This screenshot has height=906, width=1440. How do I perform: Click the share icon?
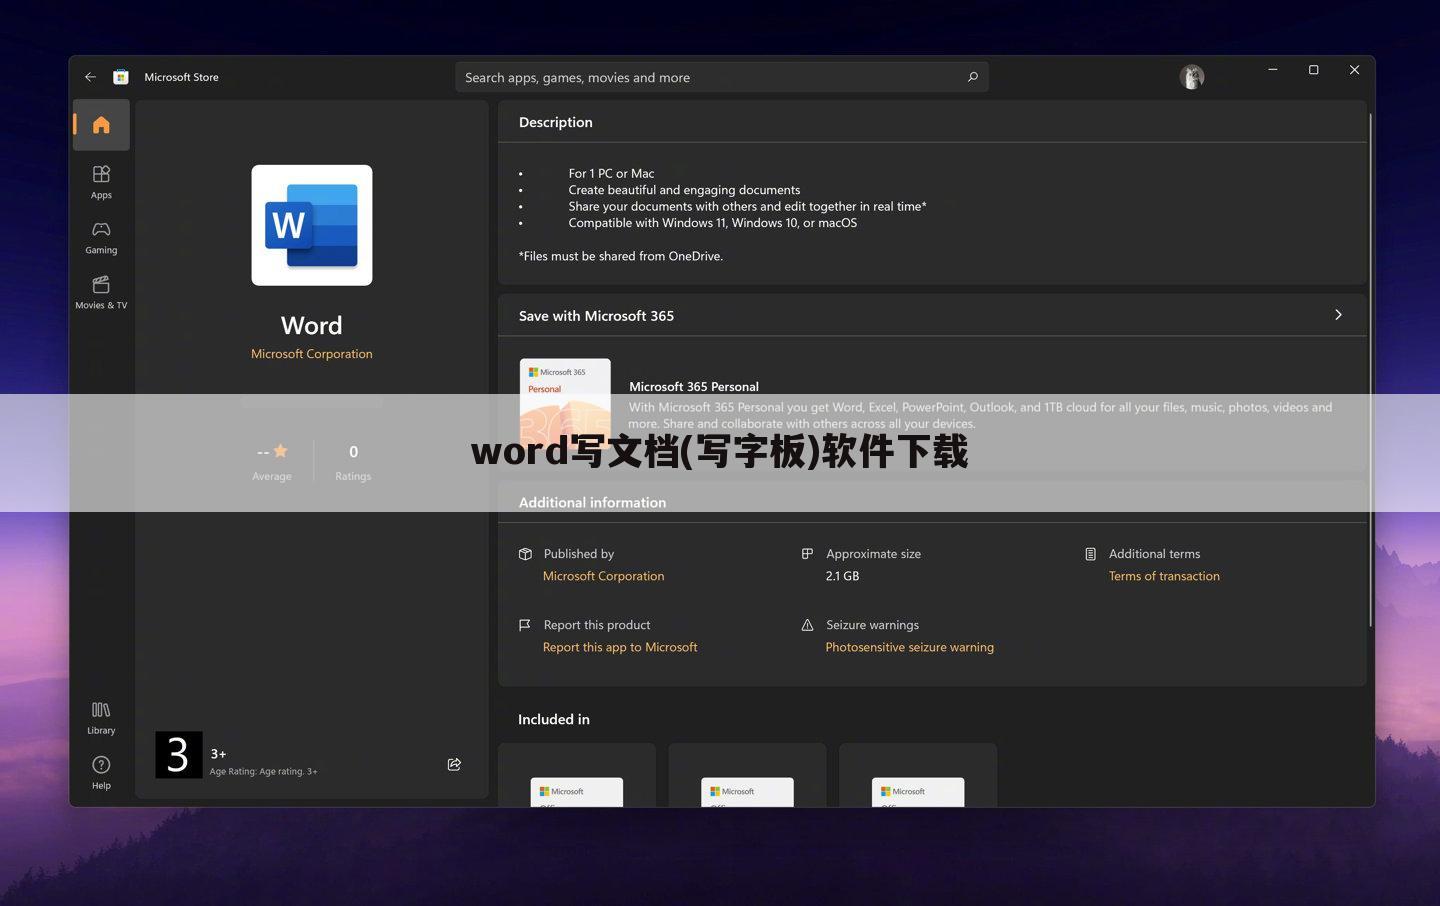pos(454,764)
